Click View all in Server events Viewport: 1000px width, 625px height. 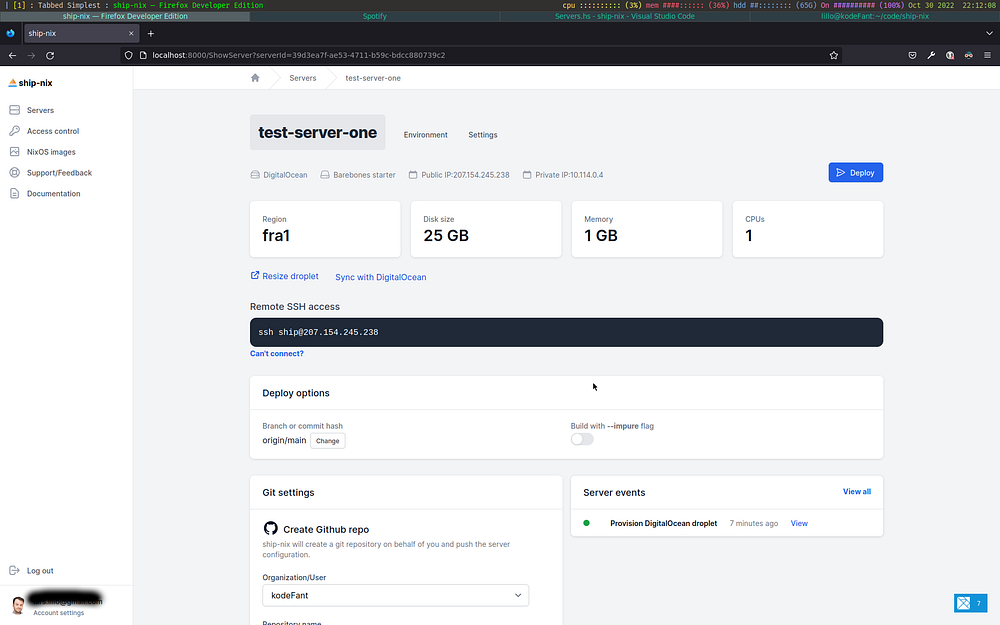pos(856,492)
